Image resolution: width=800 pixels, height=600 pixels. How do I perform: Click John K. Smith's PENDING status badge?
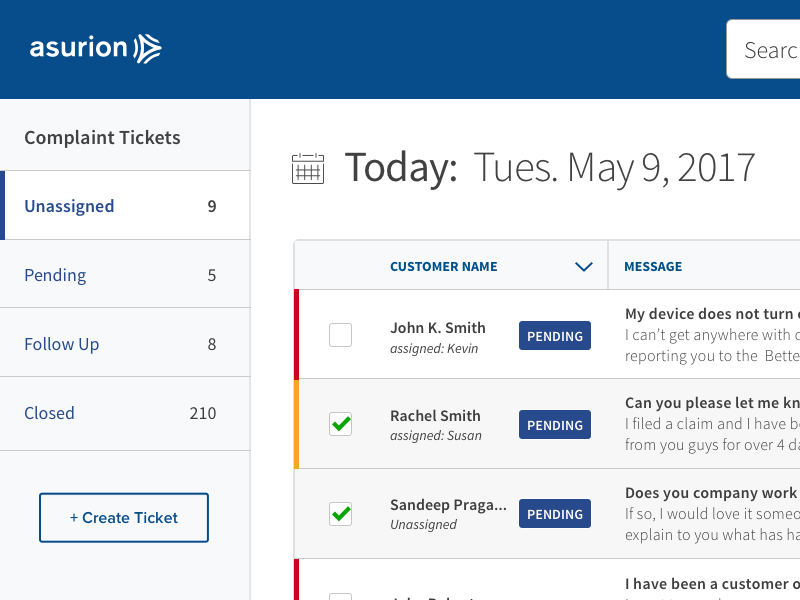tap(554, 335)
